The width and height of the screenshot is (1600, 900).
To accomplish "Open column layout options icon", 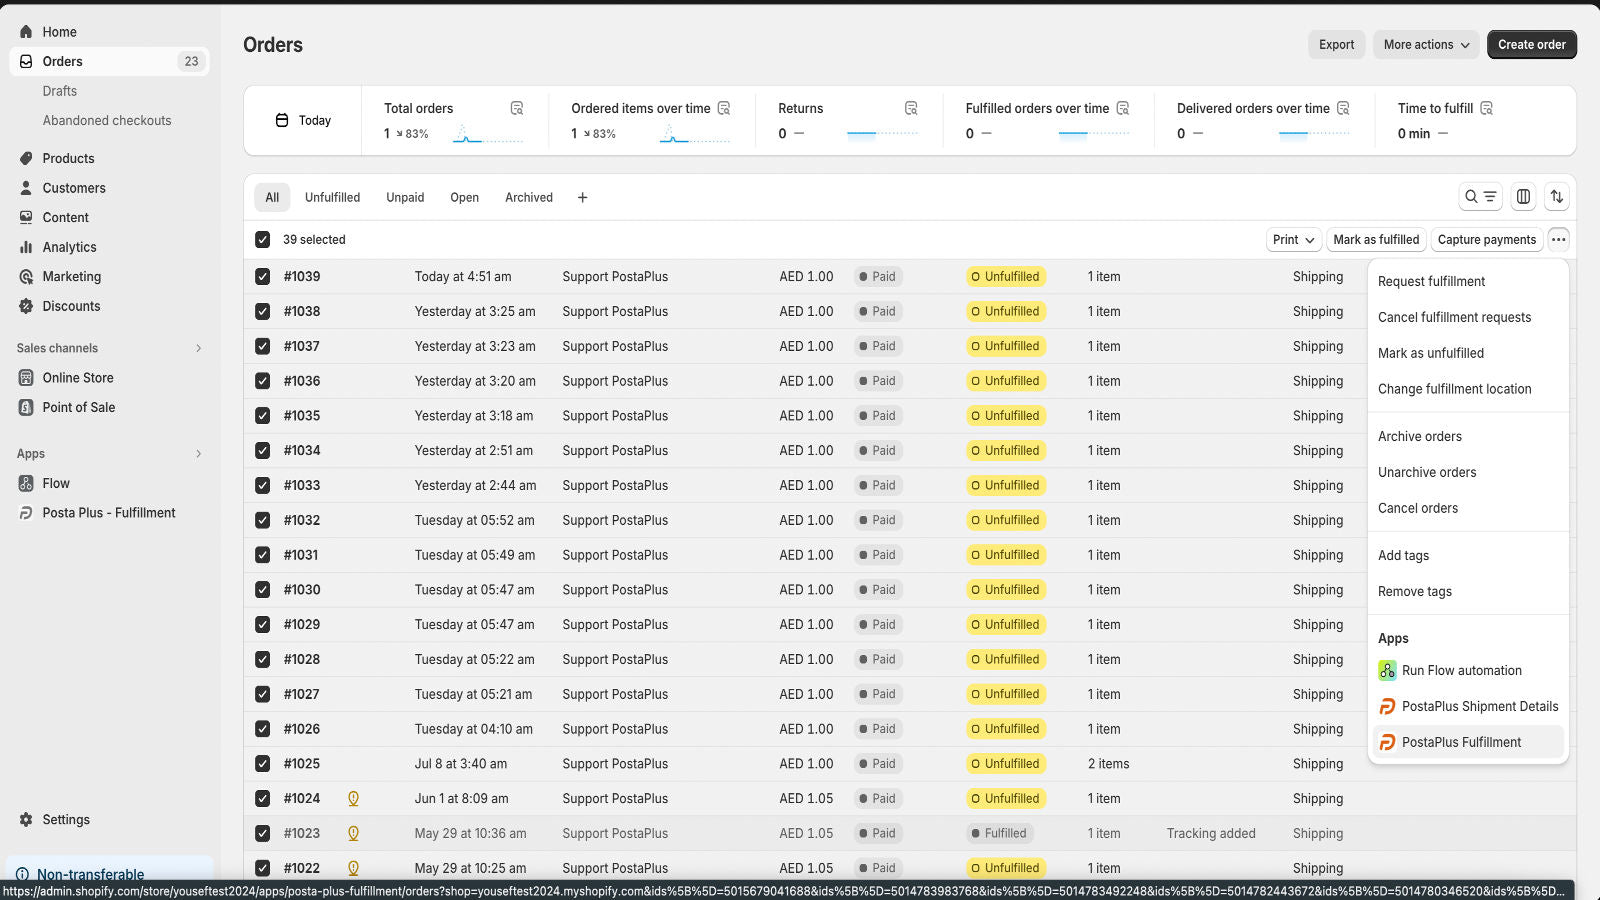I will pos(1522,197).
